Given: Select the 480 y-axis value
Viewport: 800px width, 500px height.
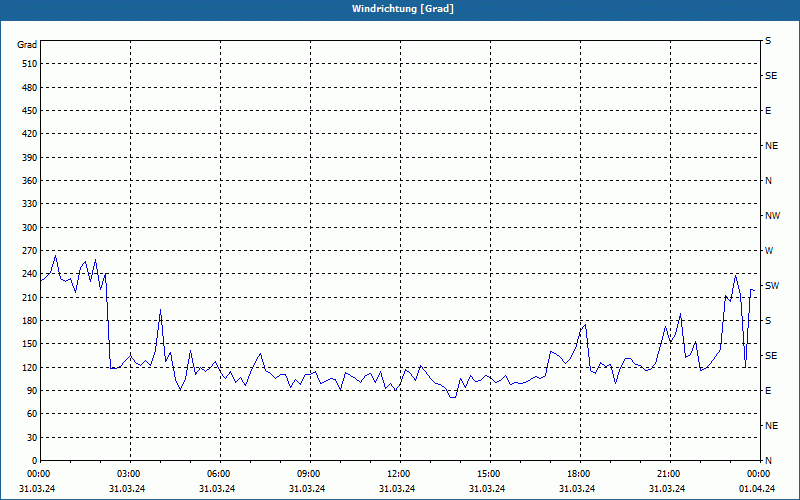Looking at the screenshot, I should [x=30, y=88].
